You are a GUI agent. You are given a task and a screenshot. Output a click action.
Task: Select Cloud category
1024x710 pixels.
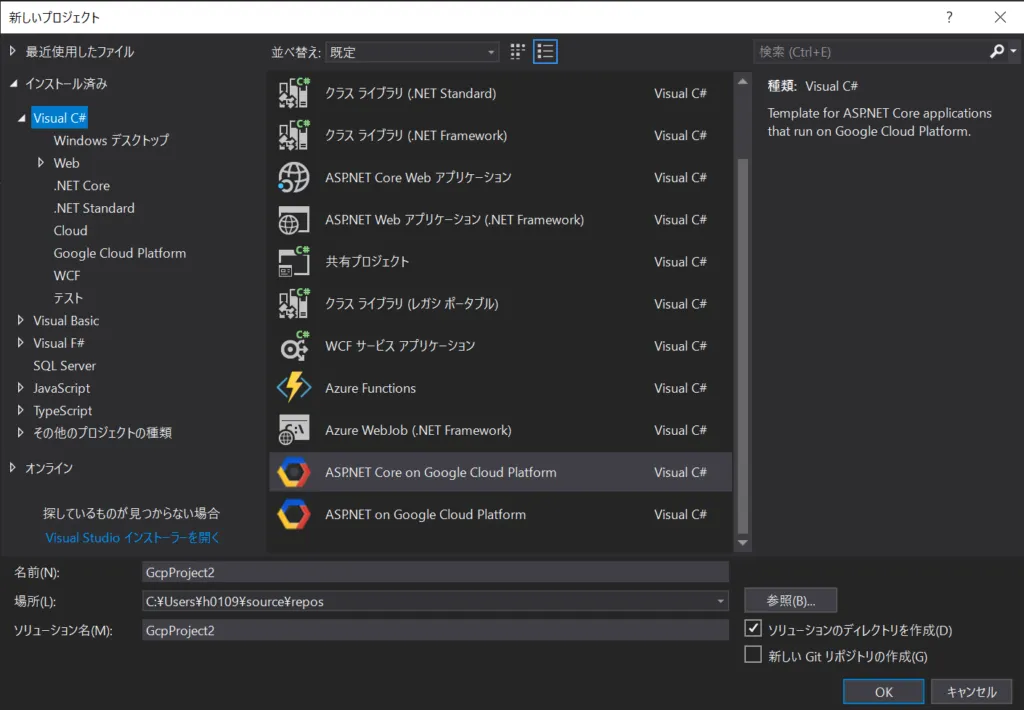(x=71, y=231)
